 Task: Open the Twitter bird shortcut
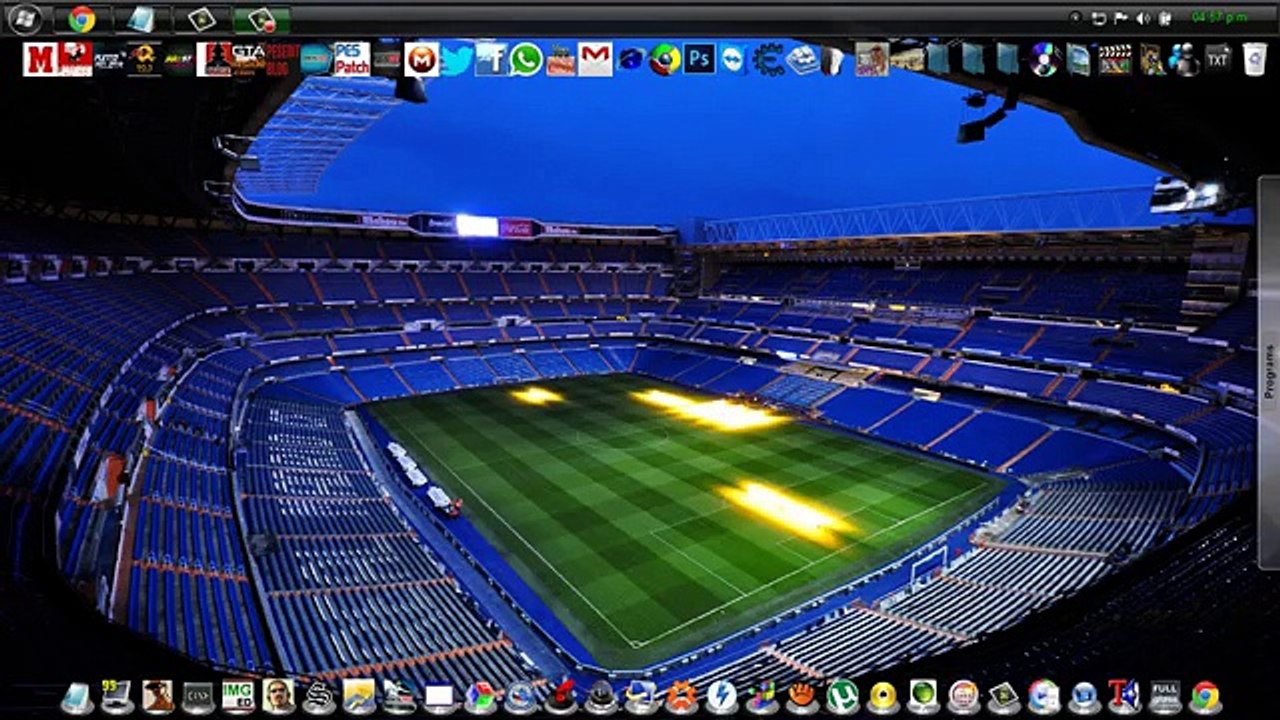[457, 59]
